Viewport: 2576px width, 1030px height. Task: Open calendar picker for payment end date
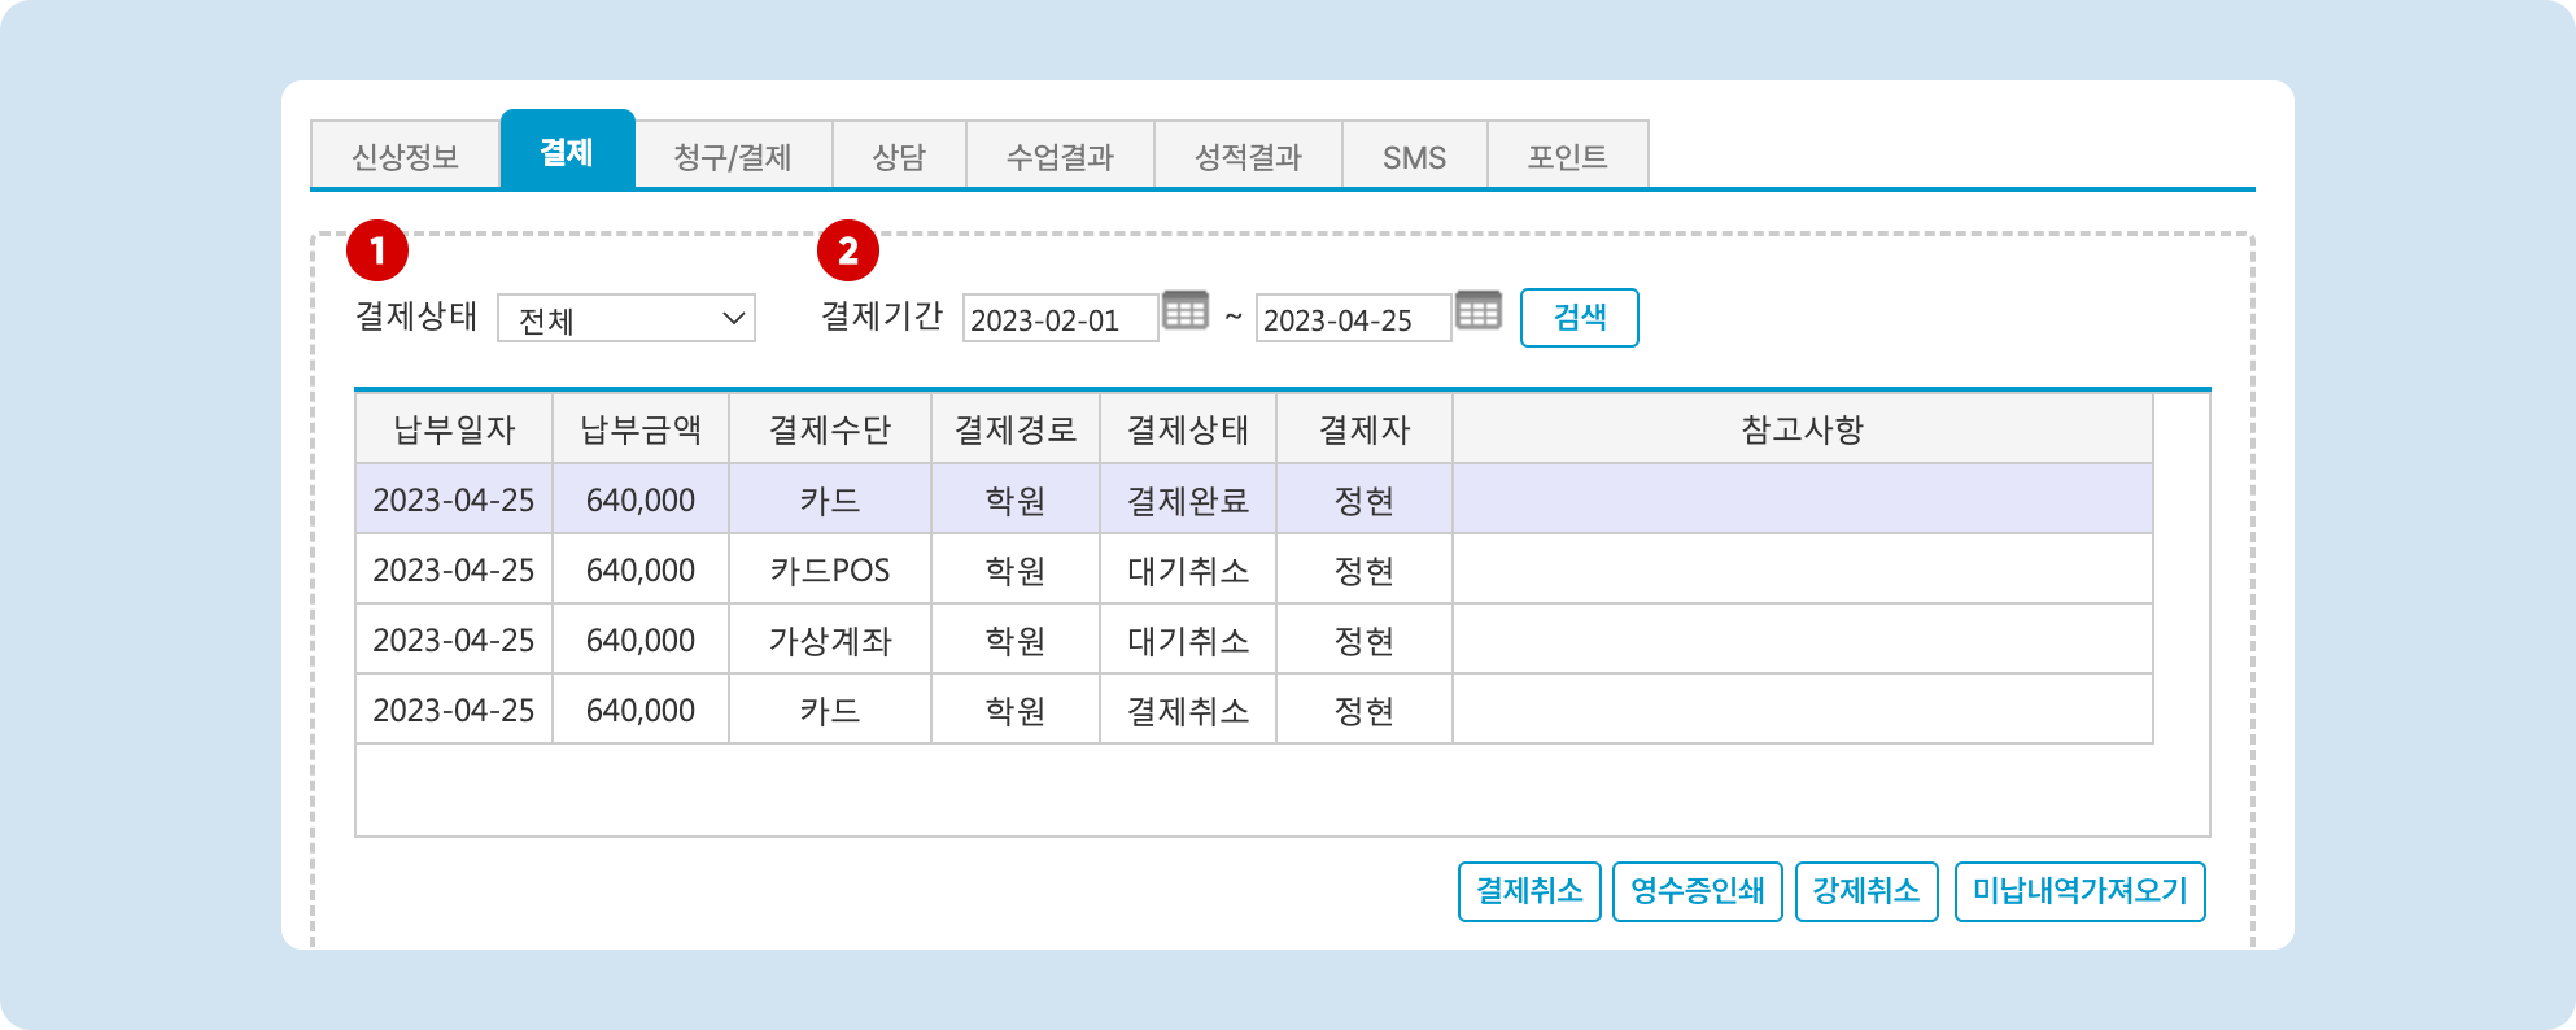[1478, 311]
